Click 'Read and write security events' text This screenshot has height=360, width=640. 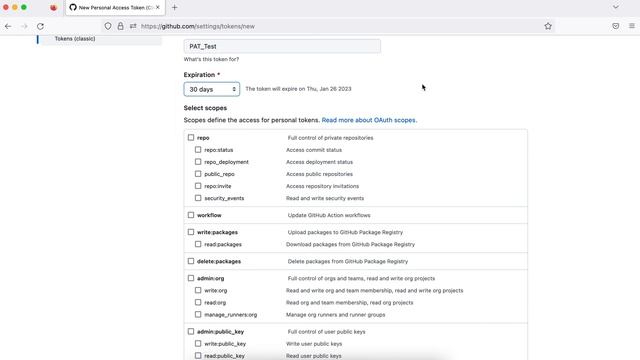(x=325, y=198)
